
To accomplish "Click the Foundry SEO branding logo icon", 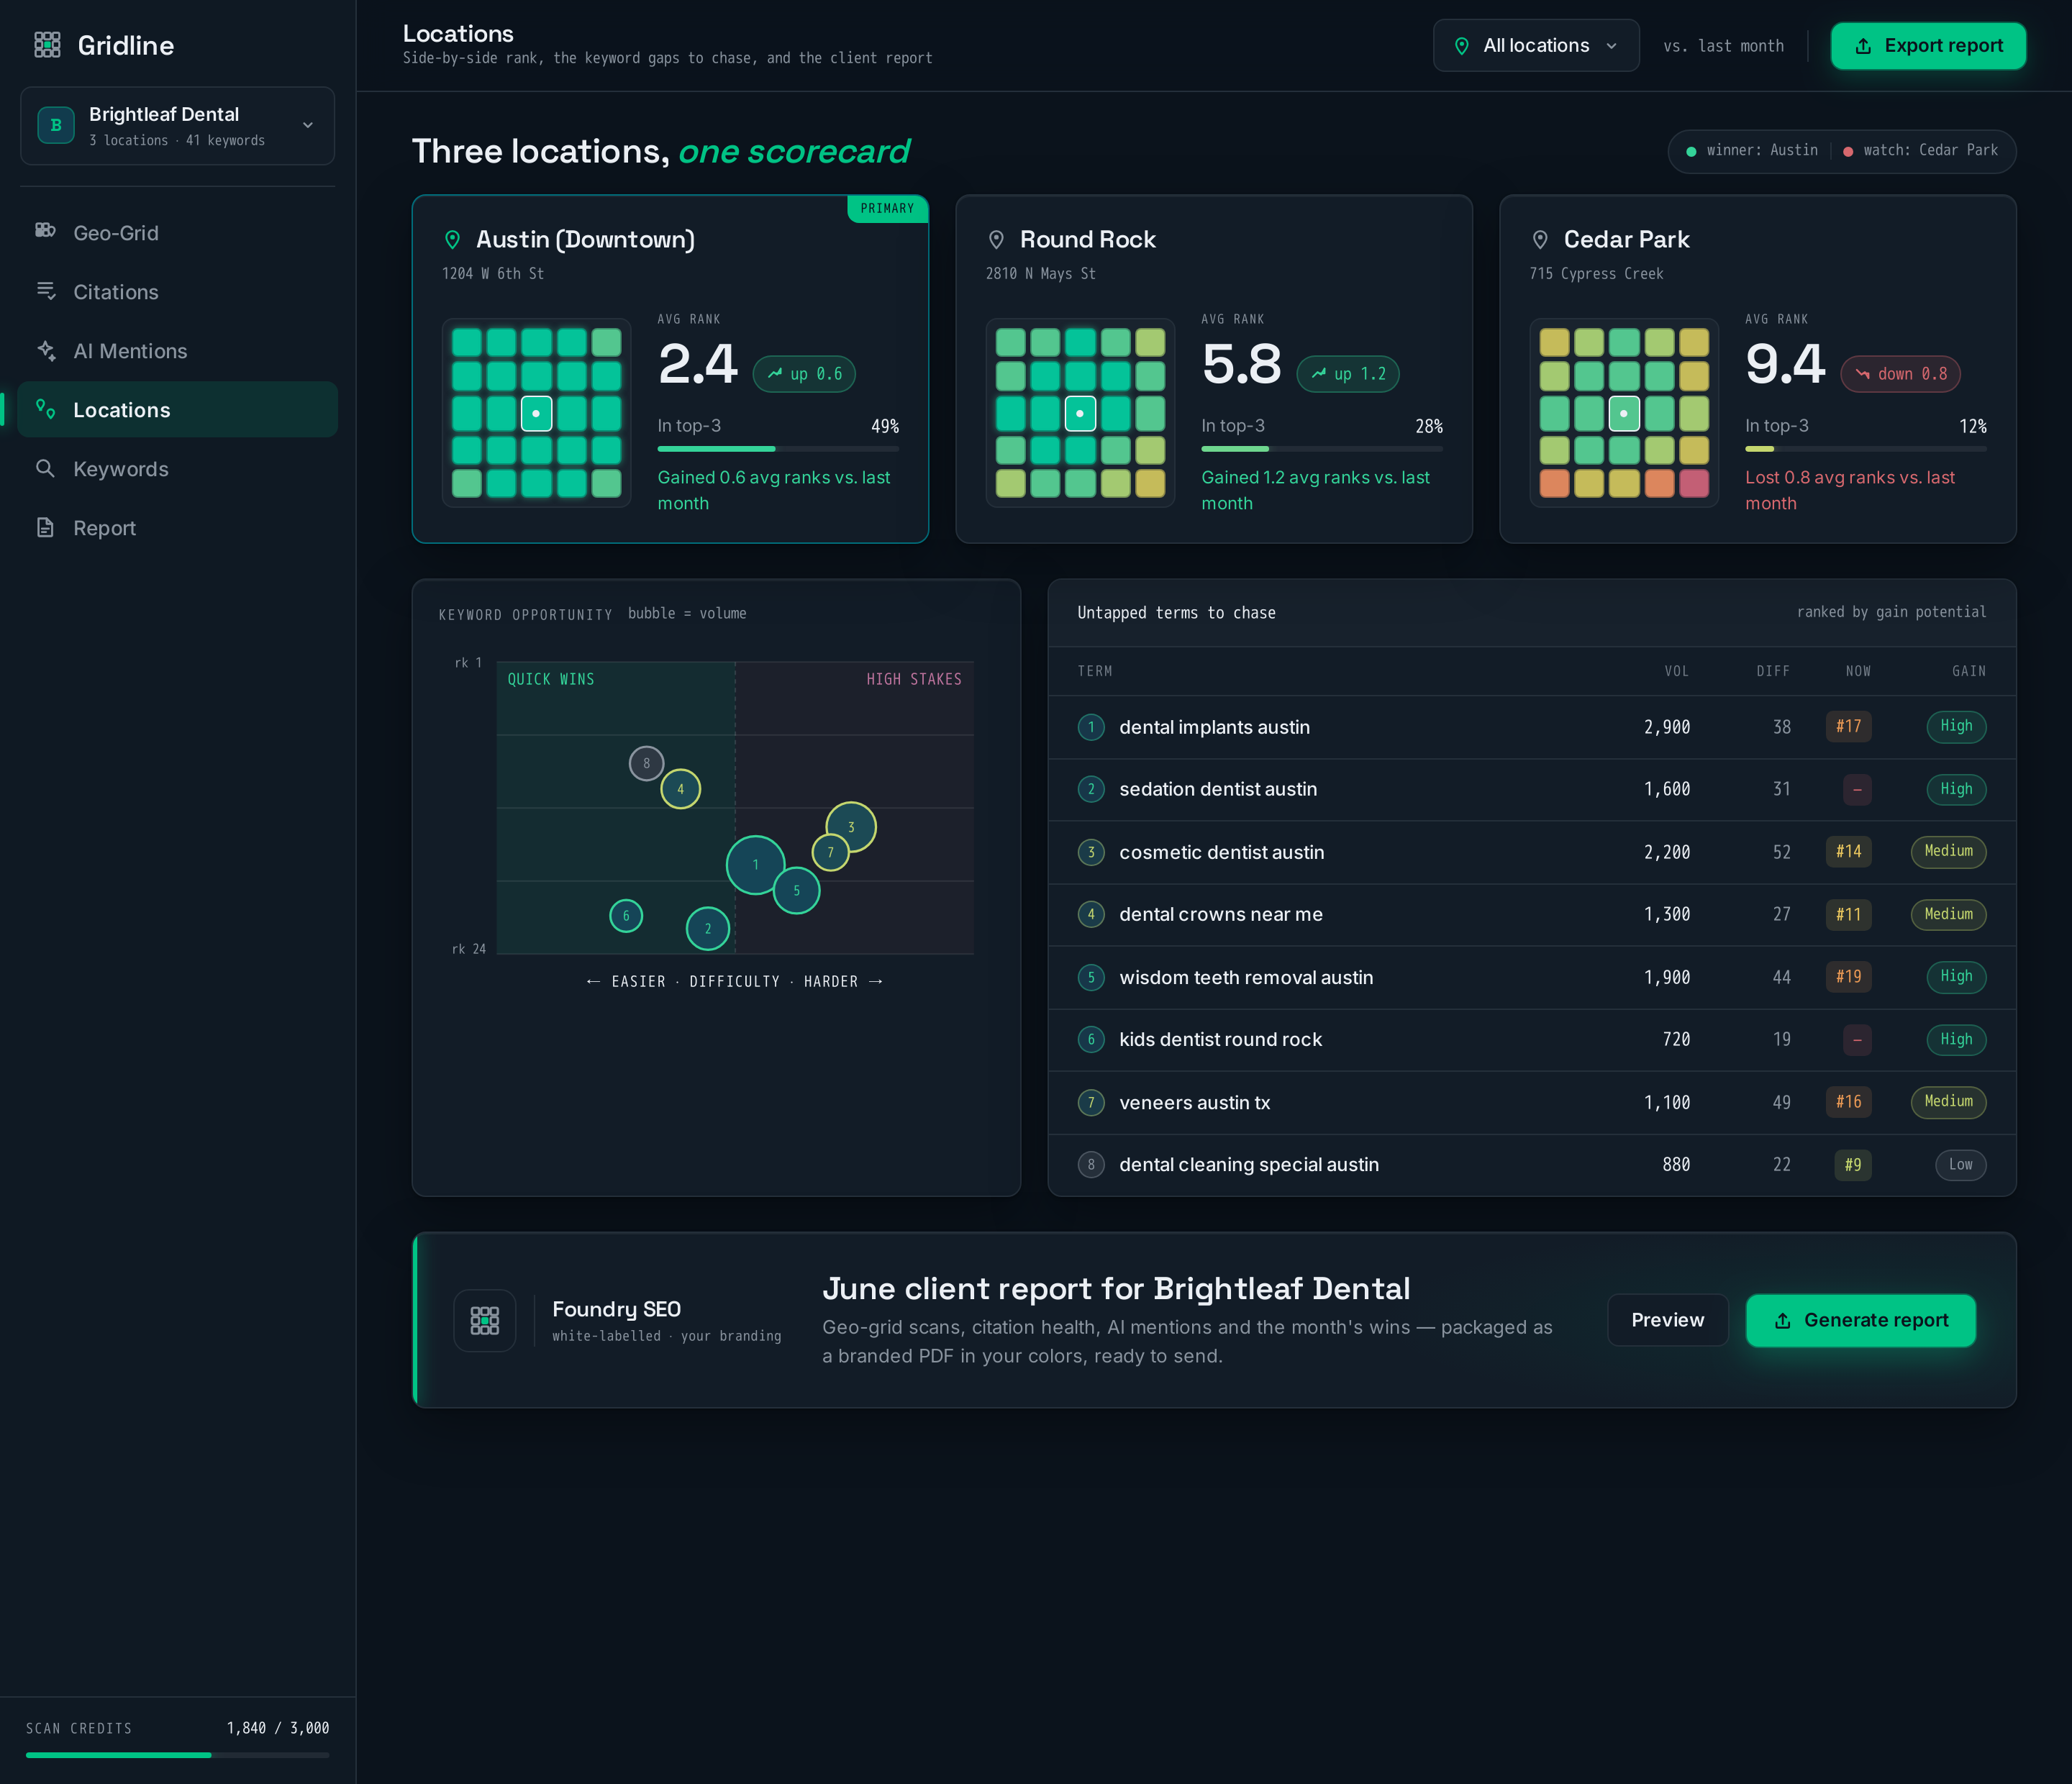I will [x=485, y=1320].
